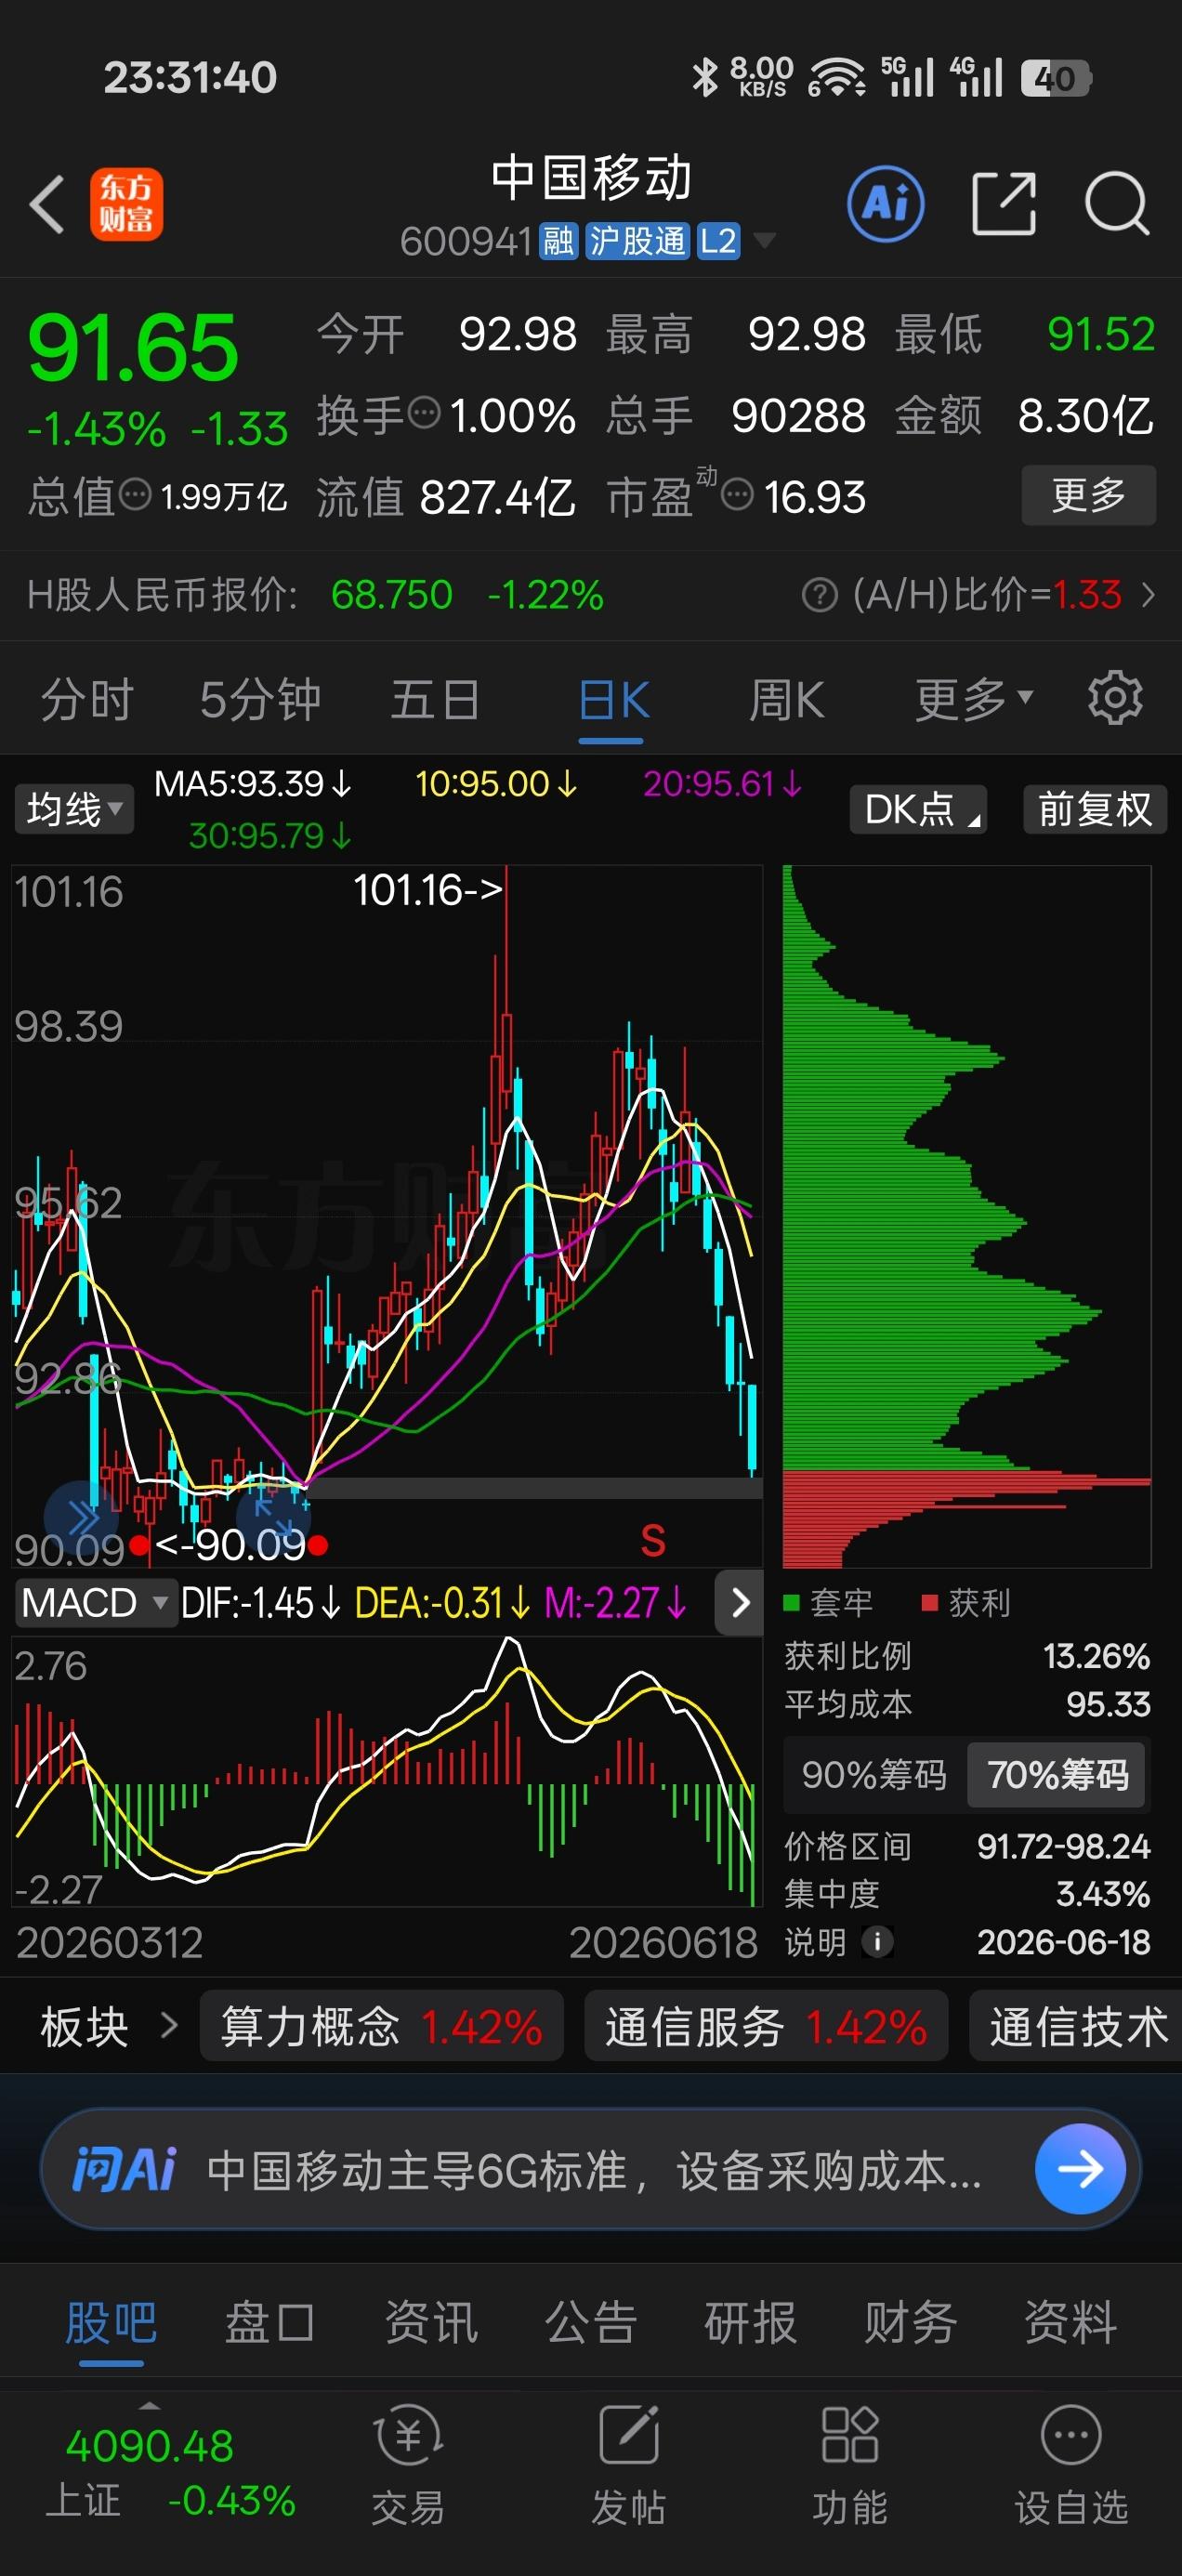Image resolution: width=1182 pixels, height=2576 pixels.
Task: Switch to 5分钟 chart tab
Action: [x=260, y=698]
